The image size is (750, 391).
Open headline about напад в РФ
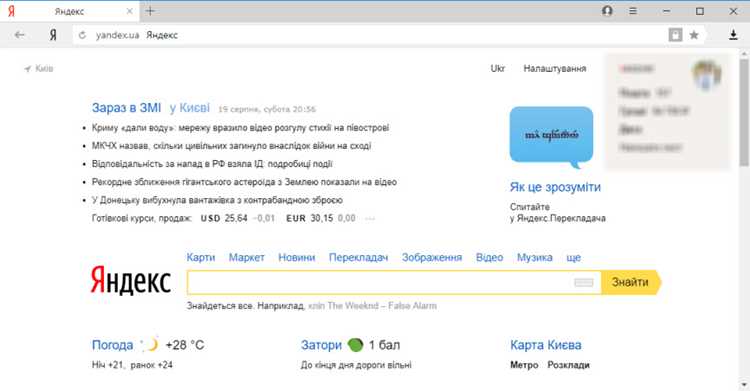[212, 164]
